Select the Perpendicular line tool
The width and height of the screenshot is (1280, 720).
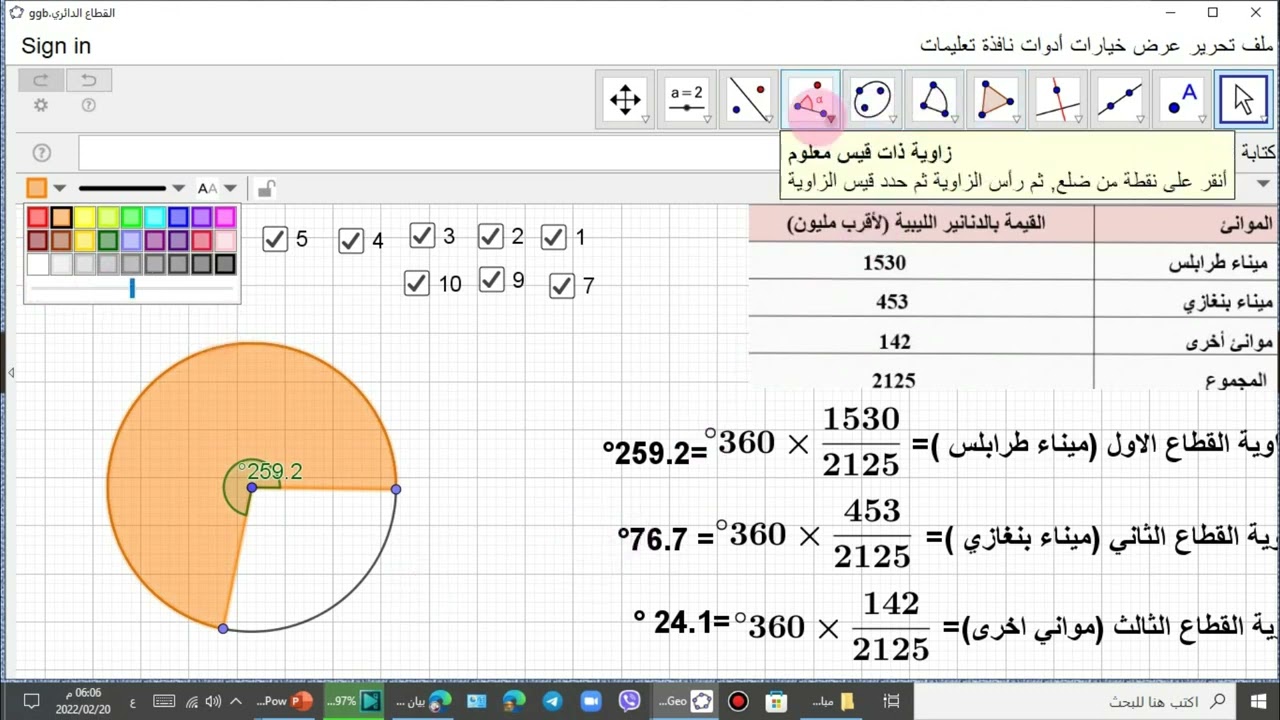tap(1057, 99)
